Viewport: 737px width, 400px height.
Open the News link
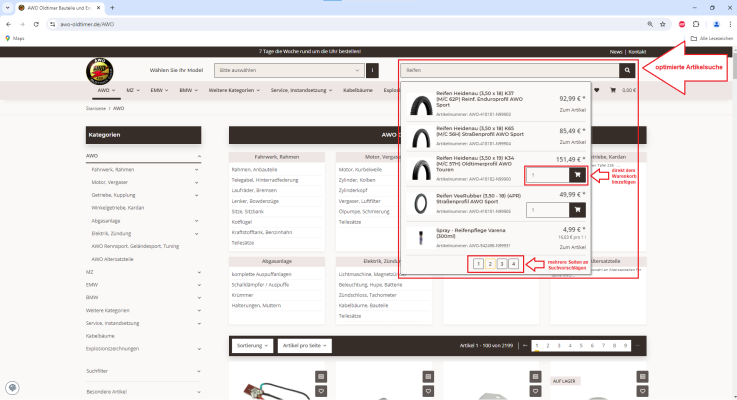pyautogui.click(x=616, y=52)
